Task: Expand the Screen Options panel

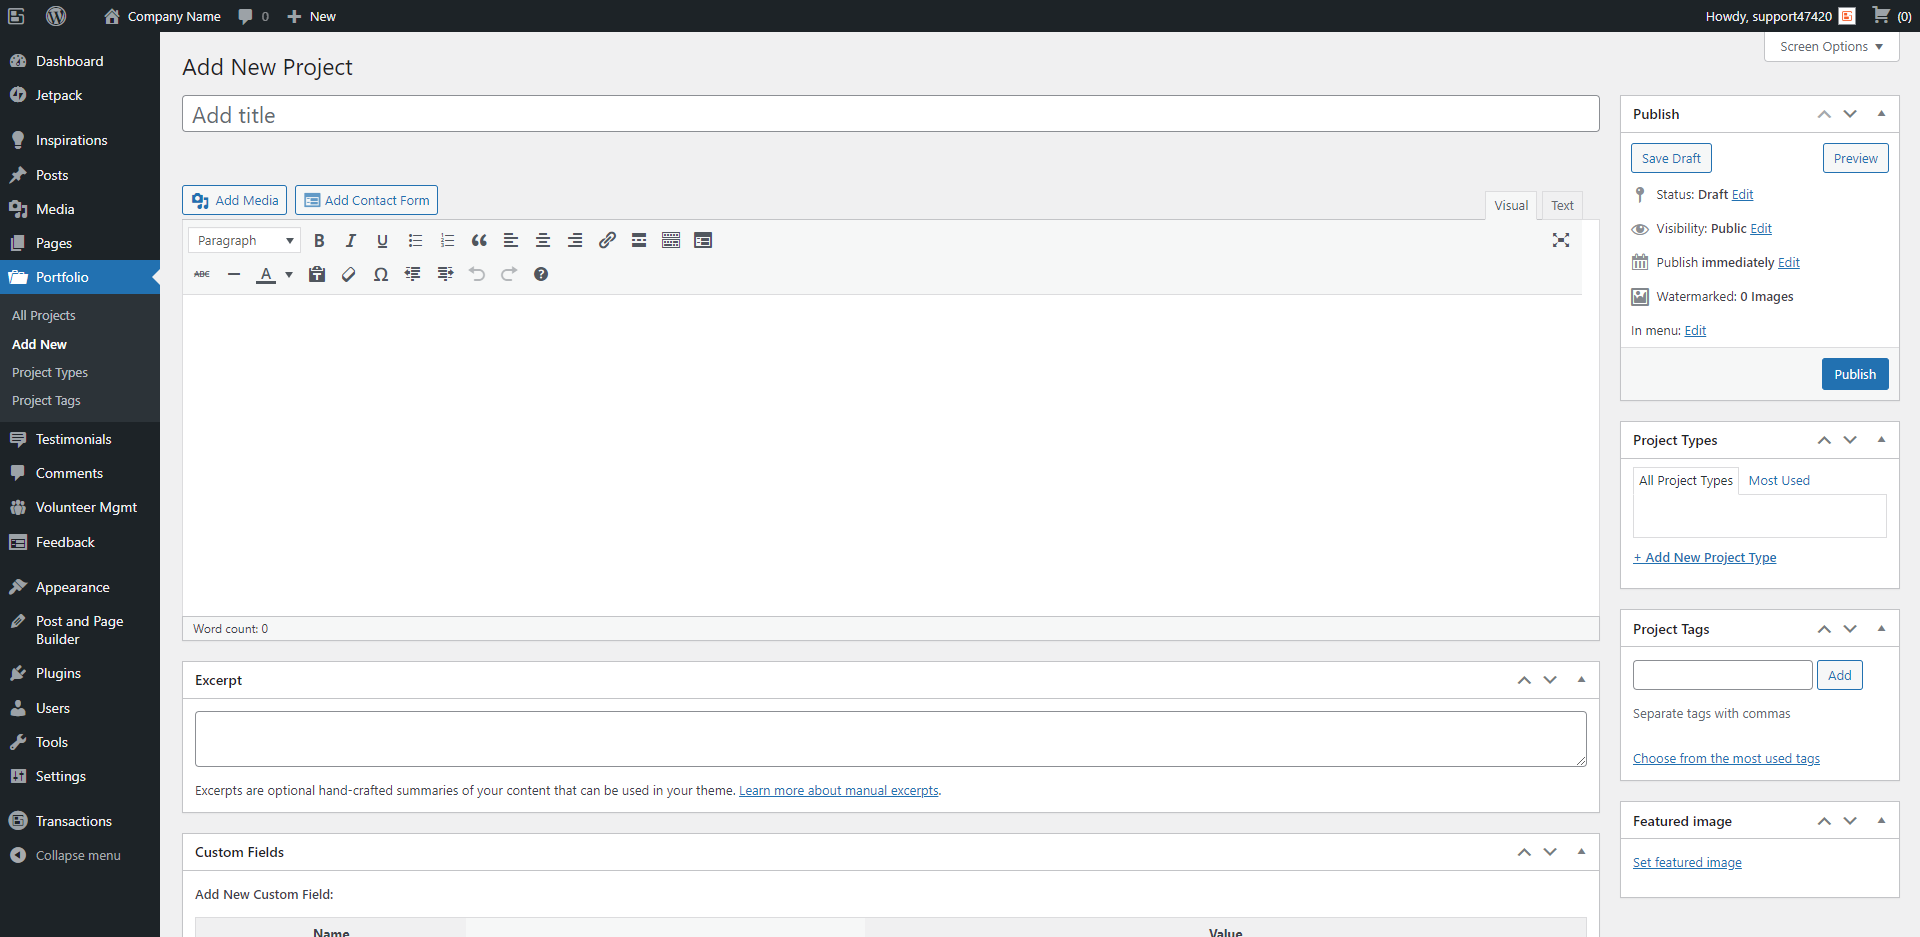Action: (1832, 47)
